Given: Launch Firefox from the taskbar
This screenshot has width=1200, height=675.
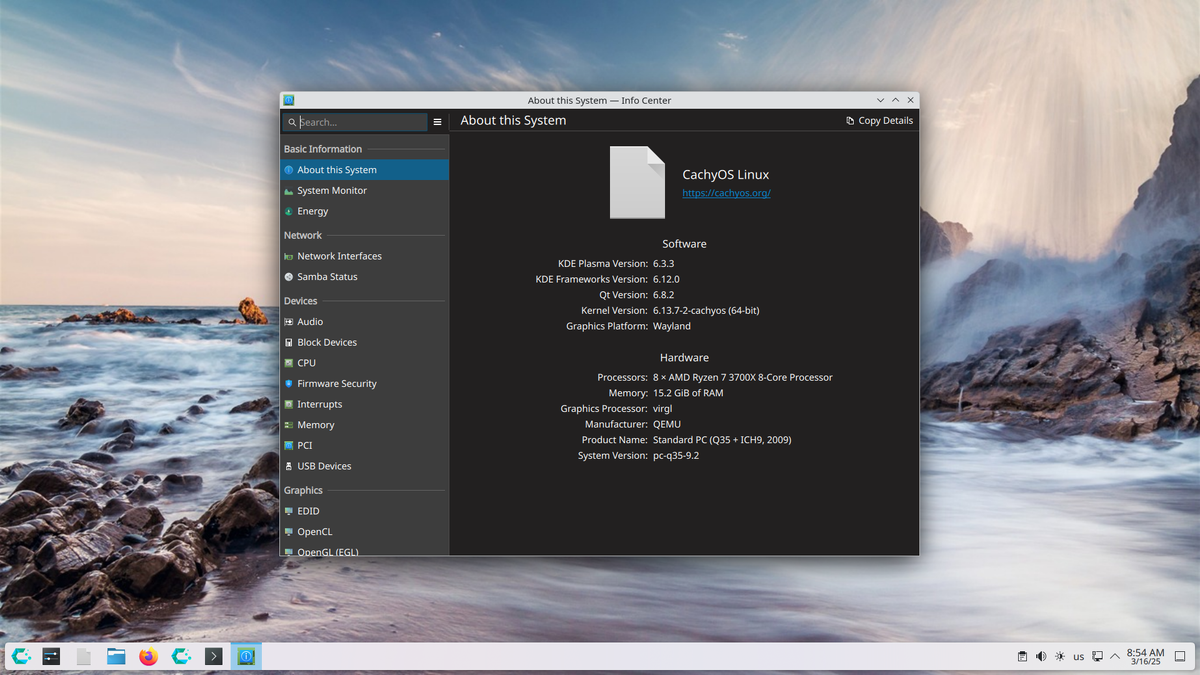Looking at the screenshot, I should (149, 656).
